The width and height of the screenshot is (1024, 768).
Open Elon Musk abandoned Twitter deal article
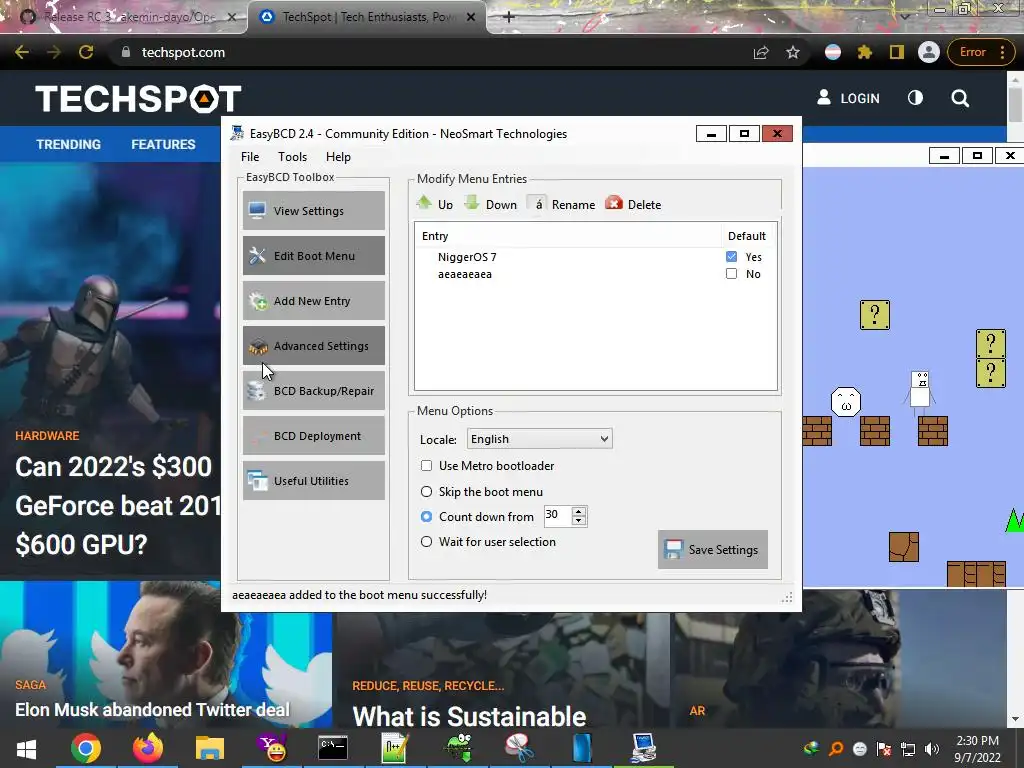(152, 710)
